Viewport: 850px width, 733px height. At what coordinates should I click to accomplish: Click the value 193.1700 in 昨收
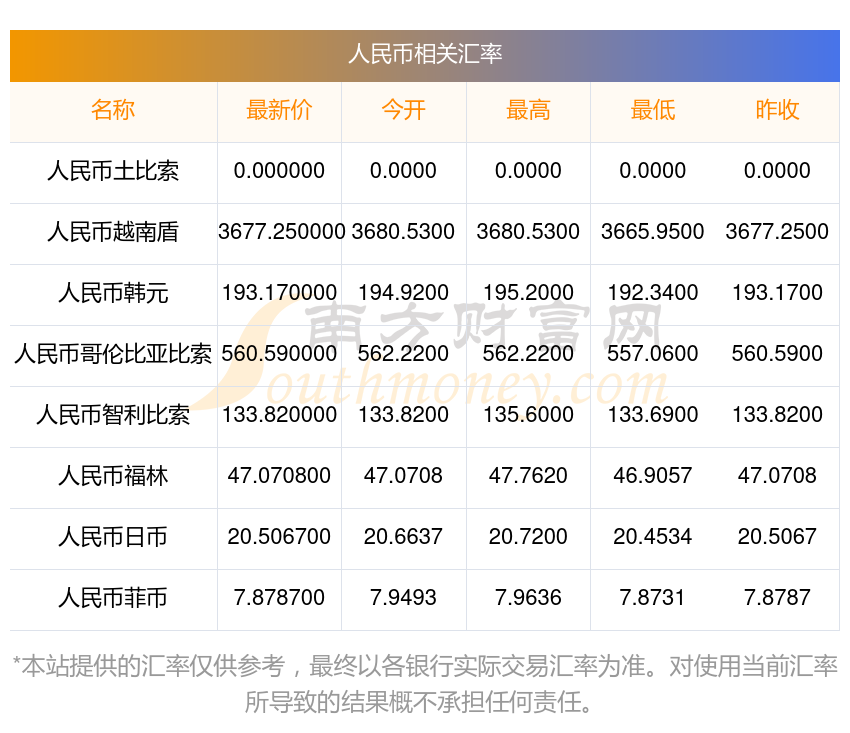777,293
